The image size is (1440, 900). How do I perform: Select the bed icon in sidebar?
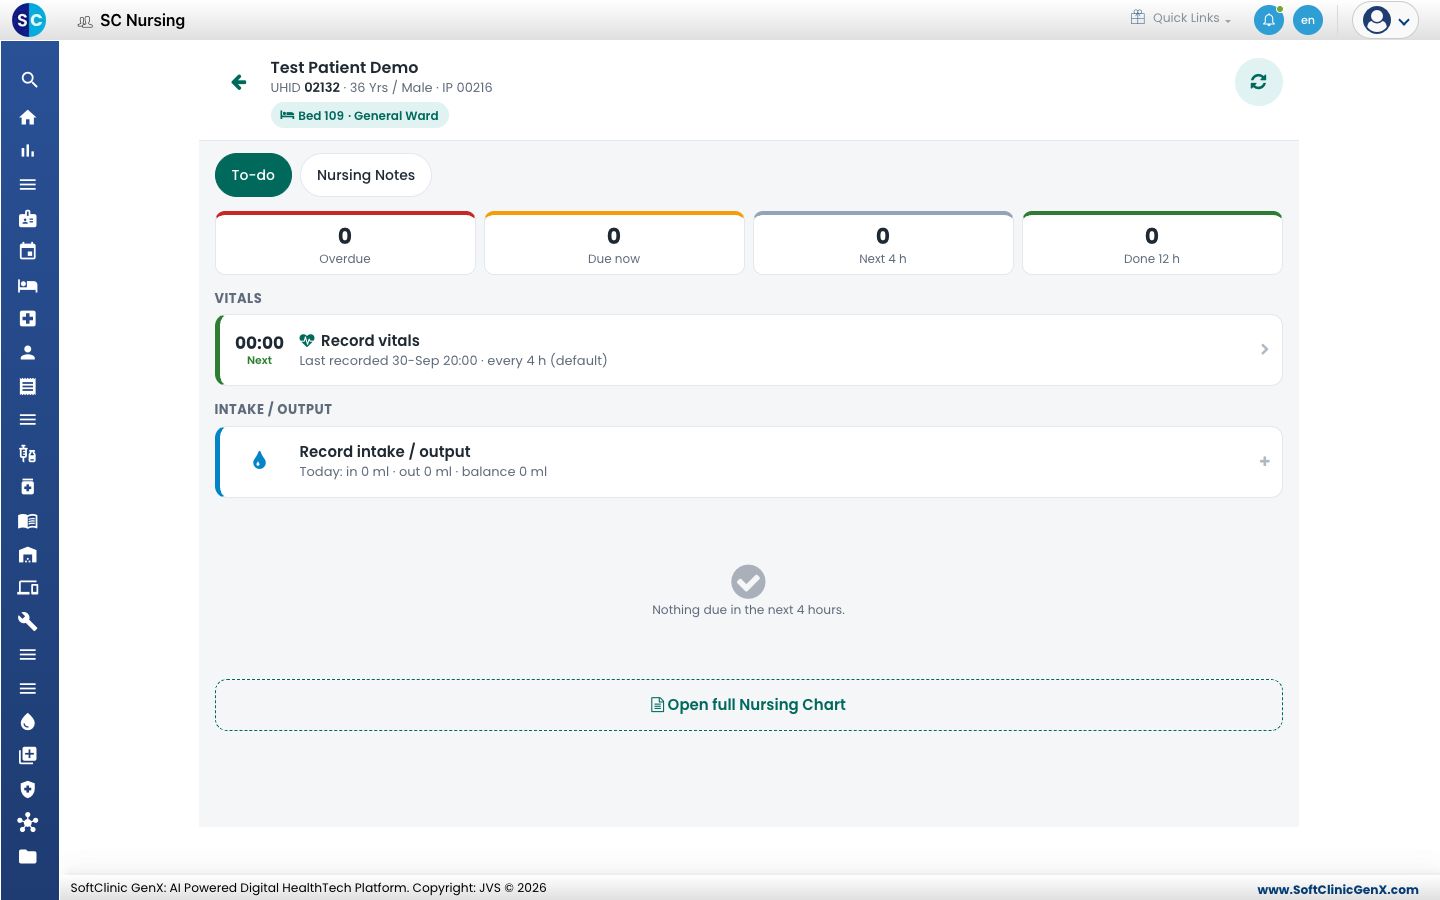pos(28,285)
